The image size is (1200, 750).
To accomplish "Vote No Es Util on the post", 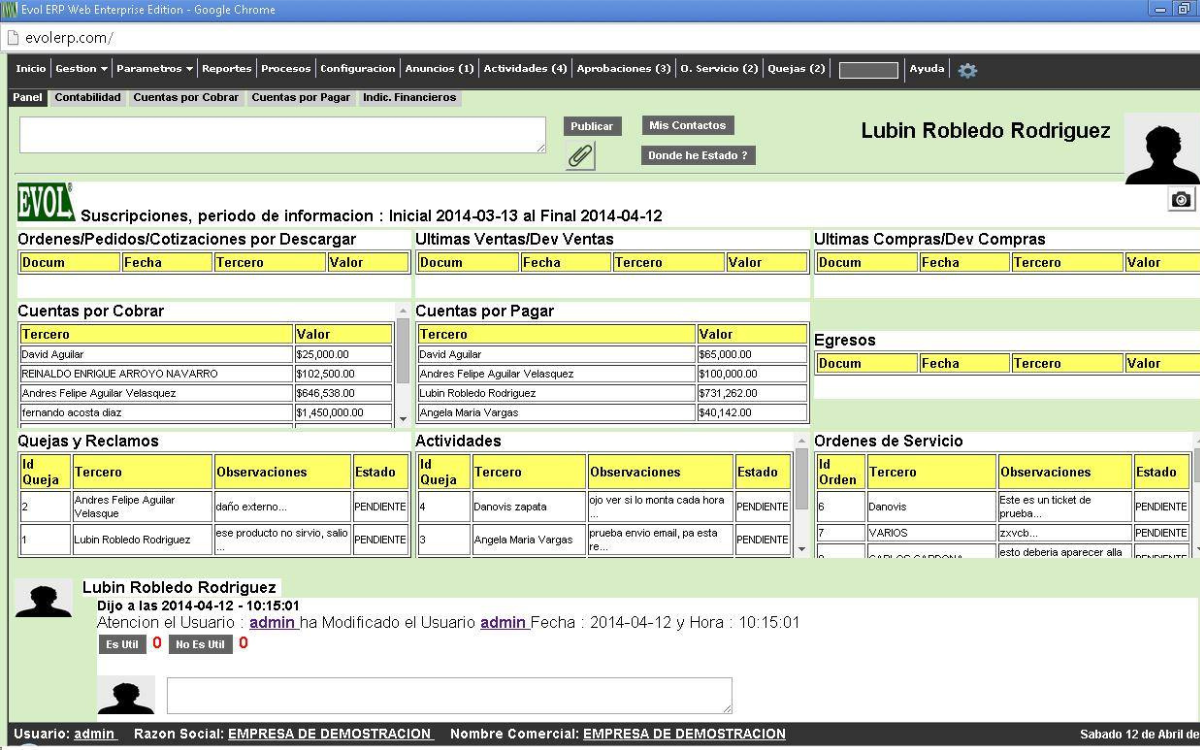I will click(200, 645).
